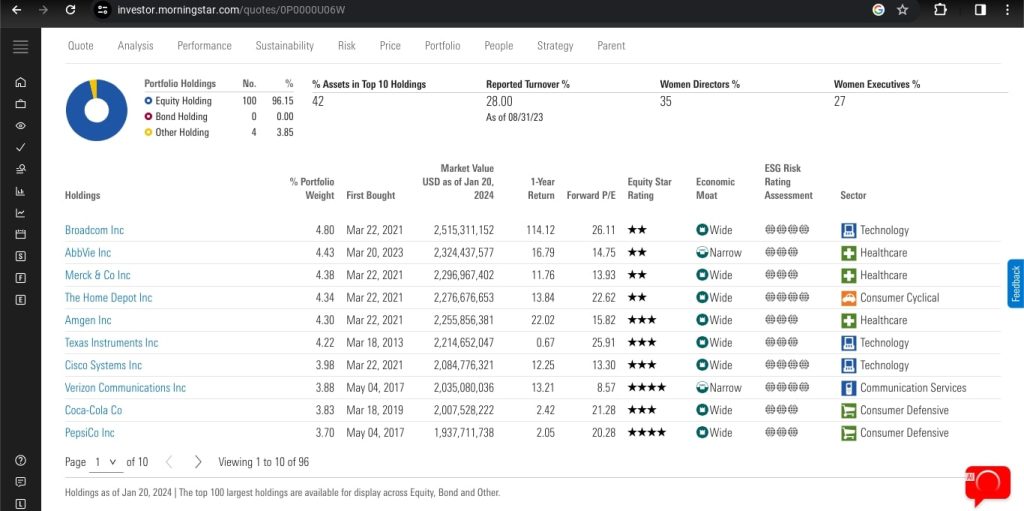Open the Sustainability tab
1024x511 pixels.
[284, 46]
